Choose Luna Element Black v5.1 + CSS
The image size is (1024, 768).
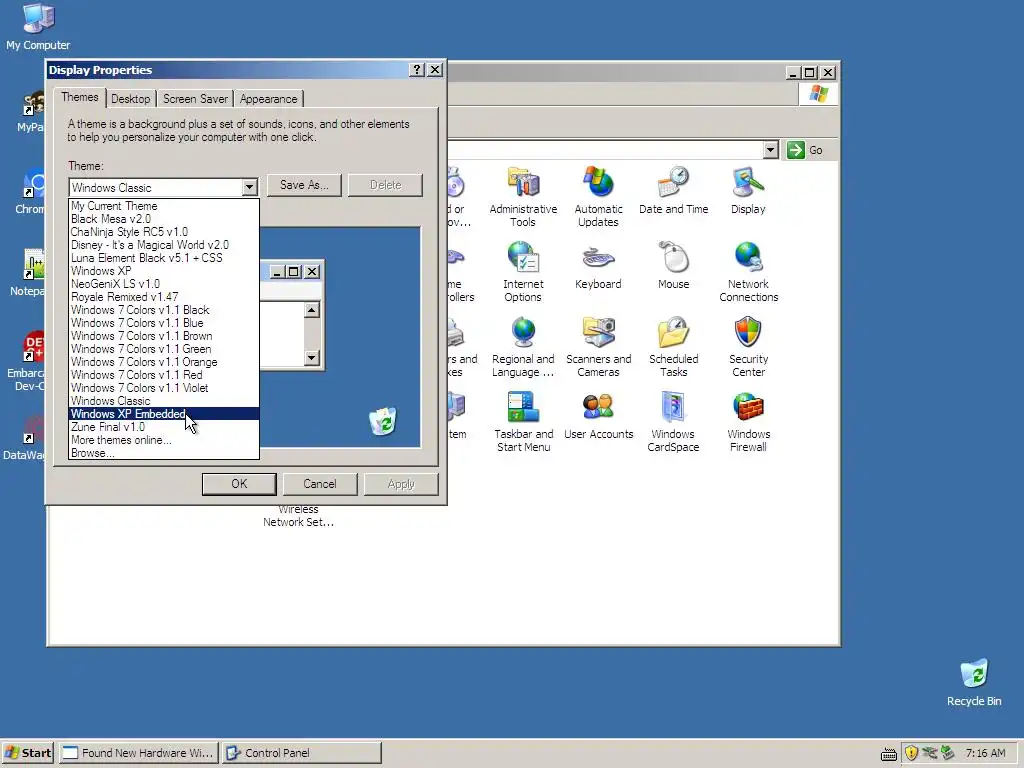point(164,258)
